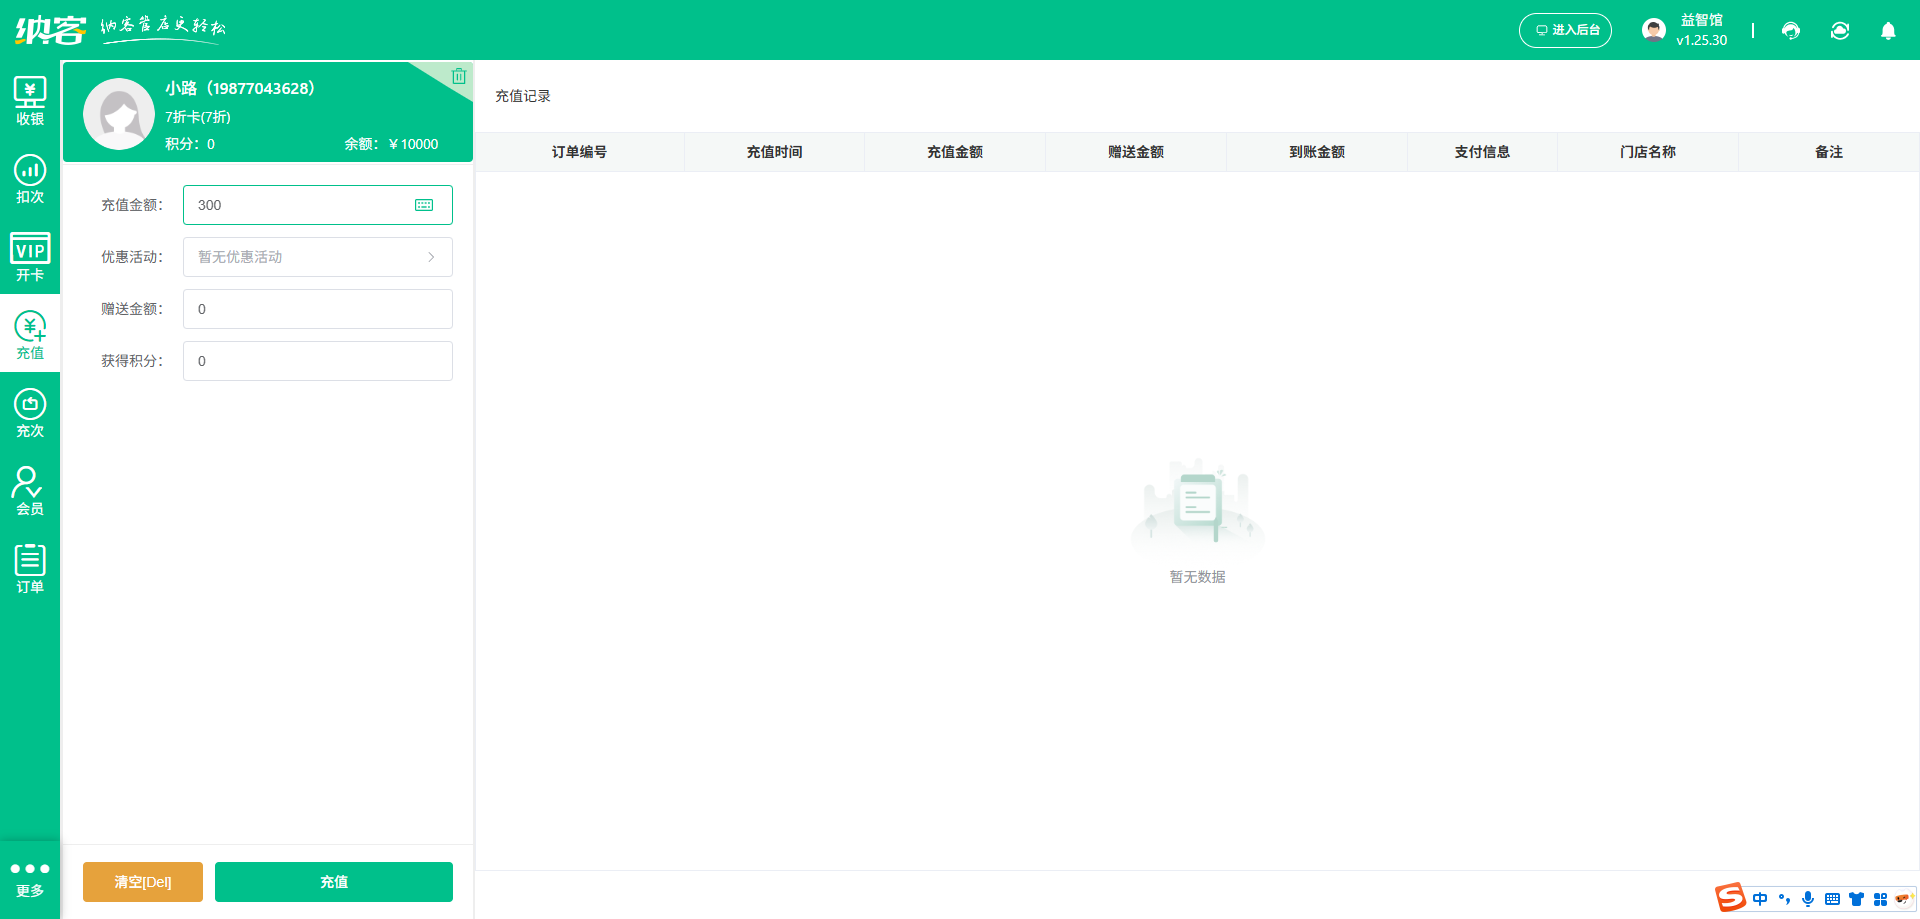Open the 会员 member sidebar icon
This screenshot has width=1920, height=919.
(x=30, y=491)
